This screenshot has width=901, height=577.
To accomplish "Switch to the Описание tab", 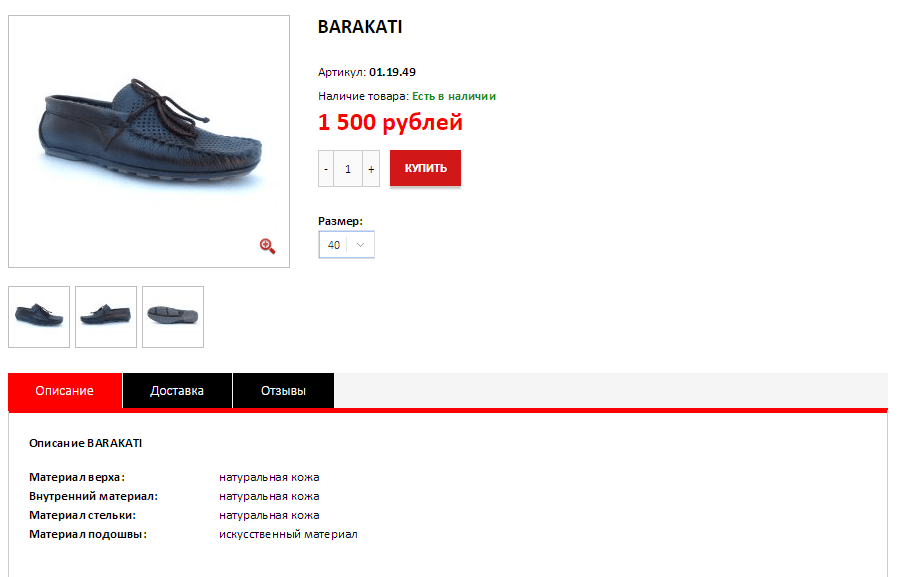I will coord(65,391).
